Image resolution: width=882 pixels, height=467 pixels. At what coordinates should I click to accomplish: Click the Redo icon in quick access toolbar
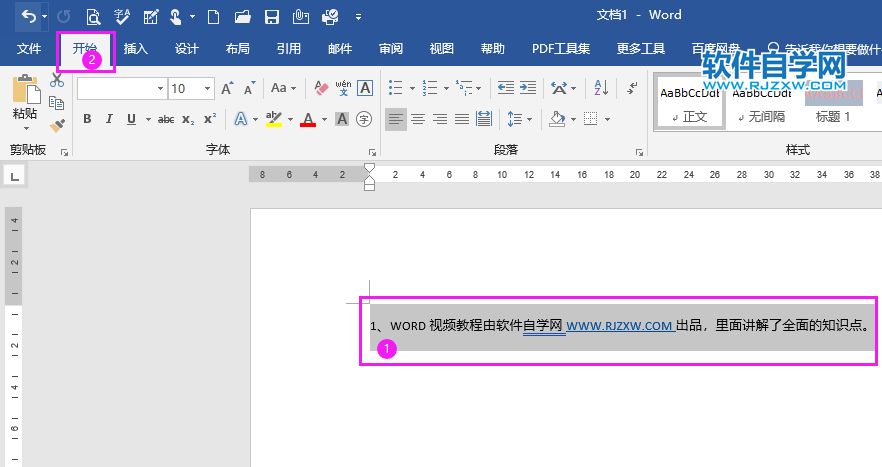coord(64,17)
